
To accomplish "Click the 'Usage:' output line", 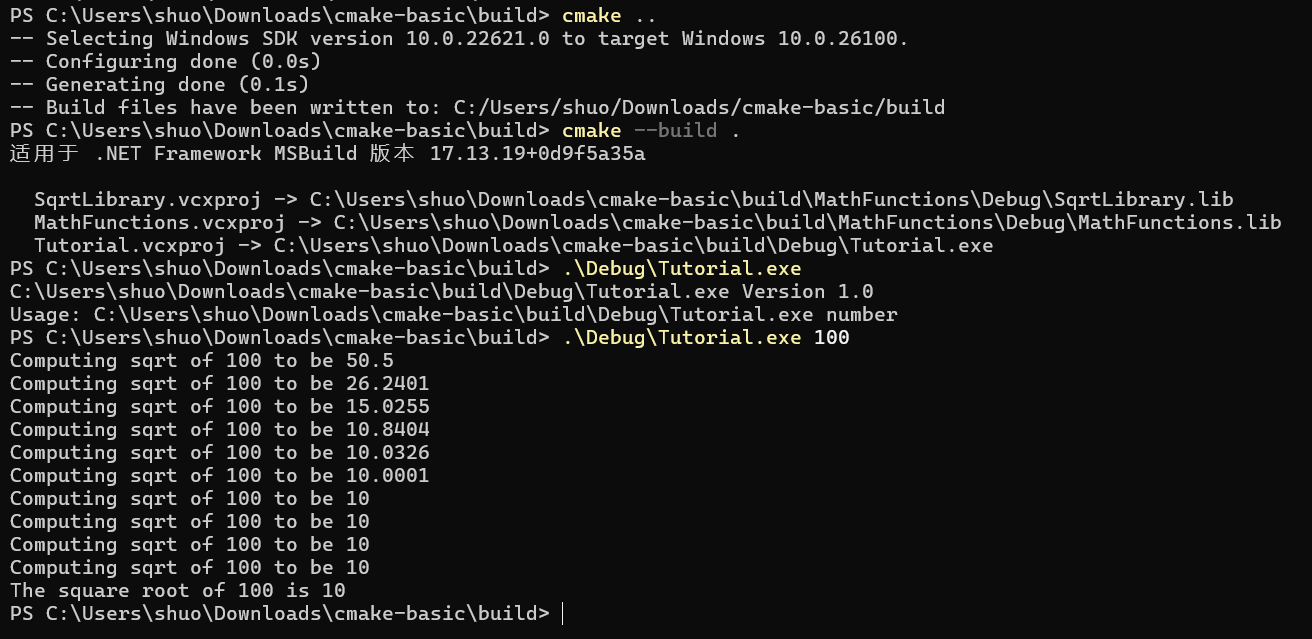I will pos(453,315).
